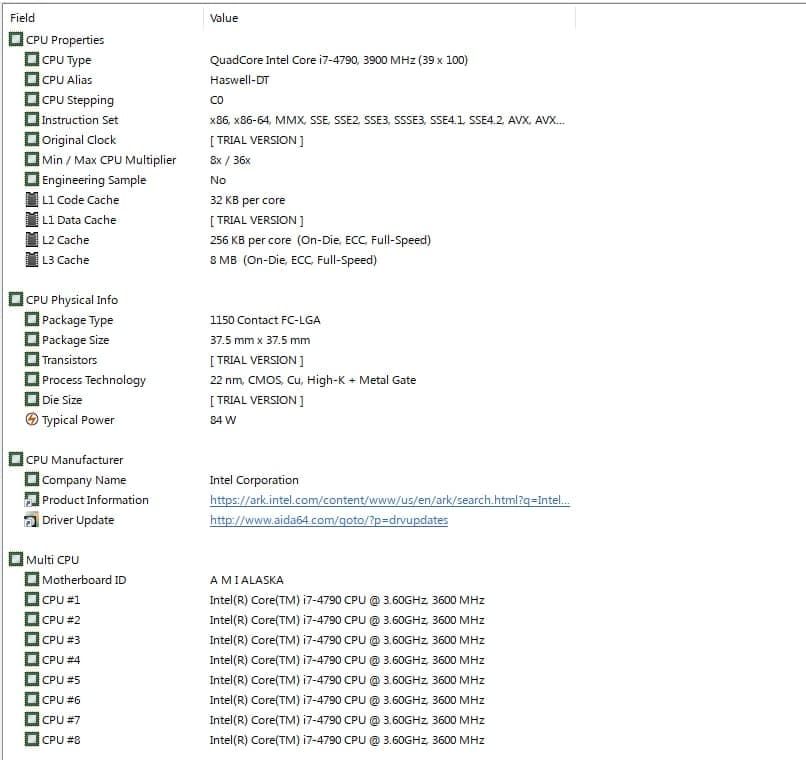Select the CPU Physical Info heading

72,300
